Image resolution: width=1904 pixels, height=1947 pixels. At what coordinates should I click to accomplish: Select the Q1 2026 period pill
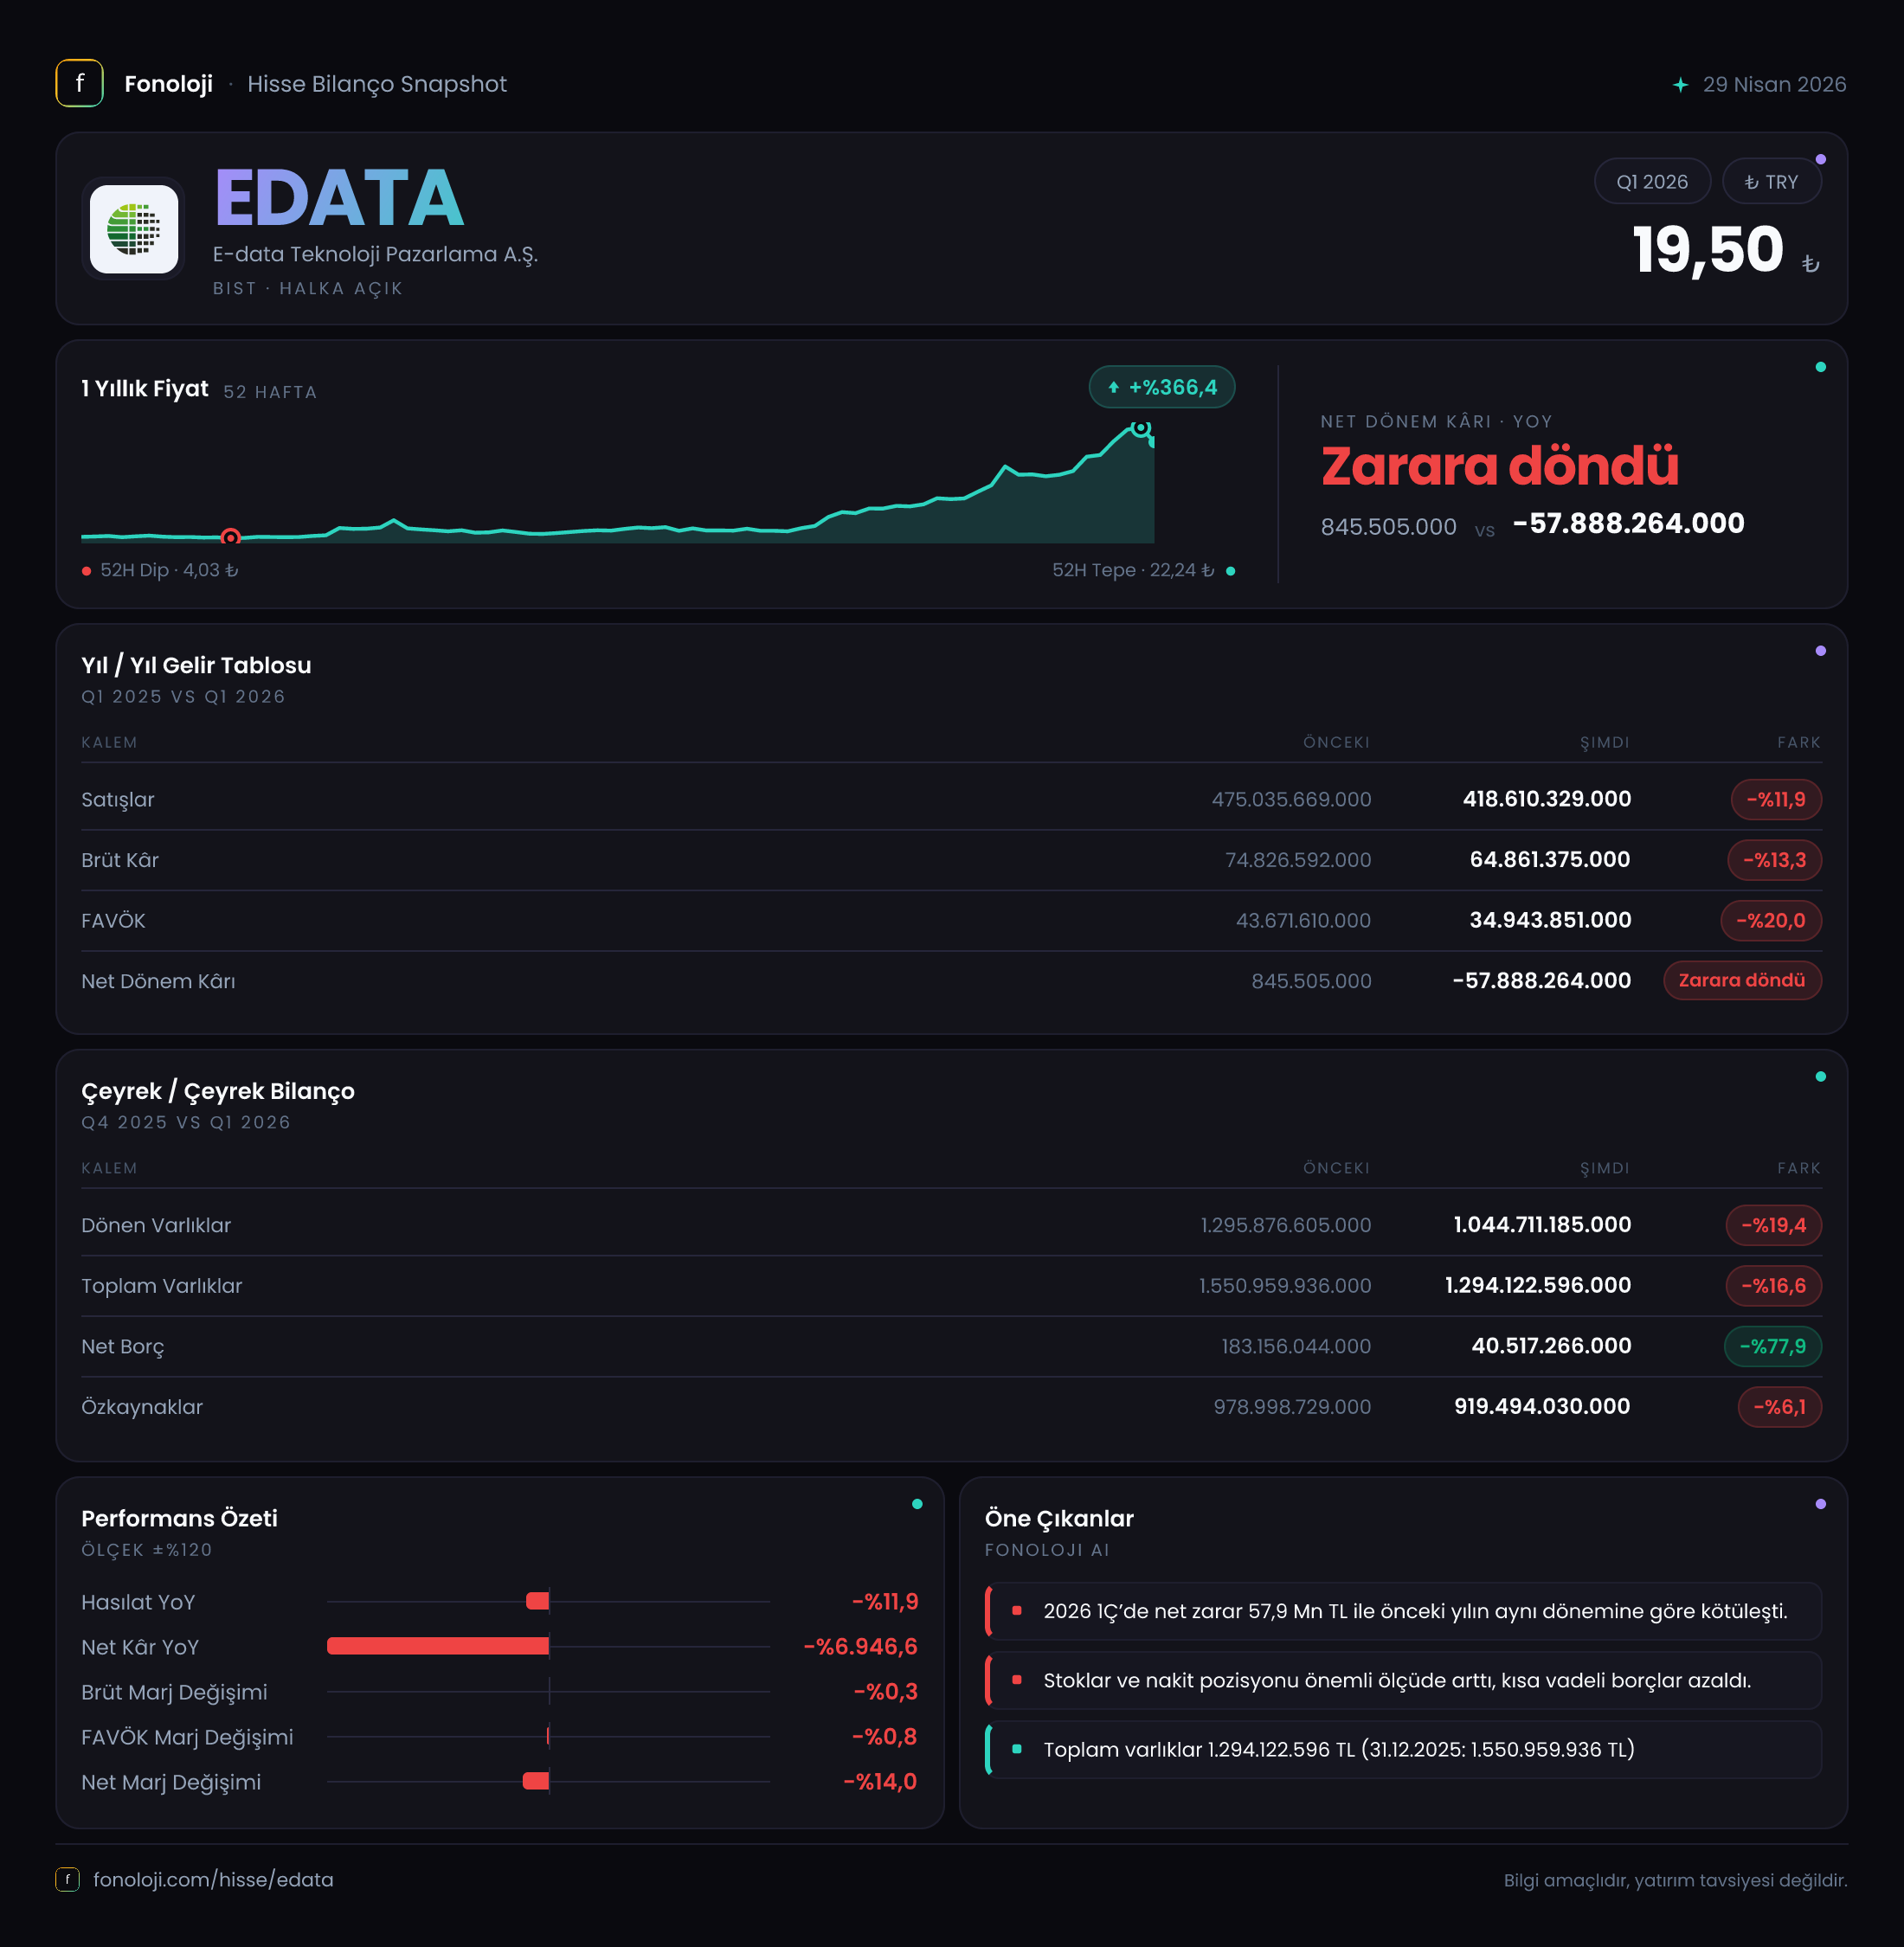[1652, 181]
